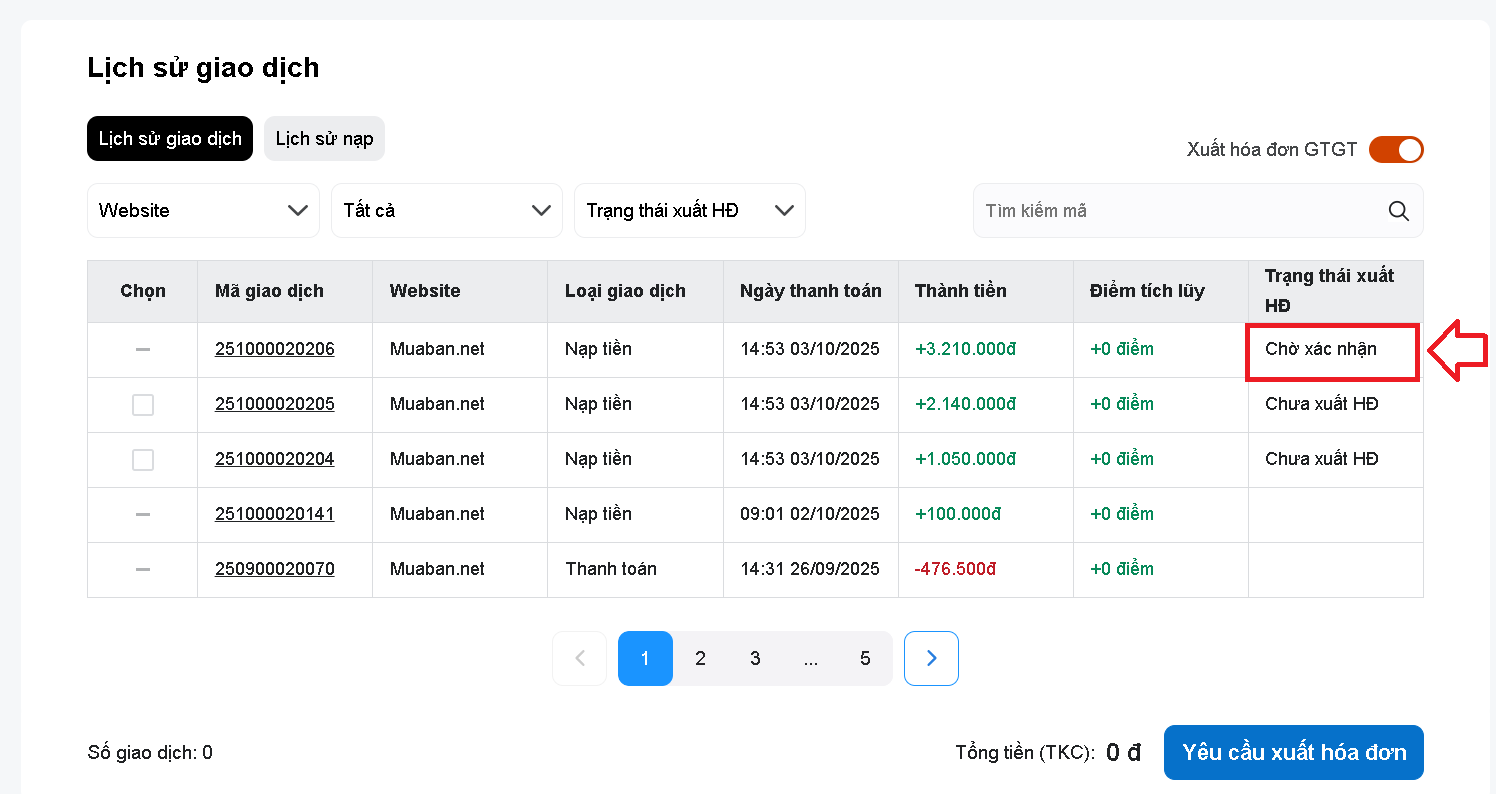Switch to Lịch sử nạp tab

324,139
